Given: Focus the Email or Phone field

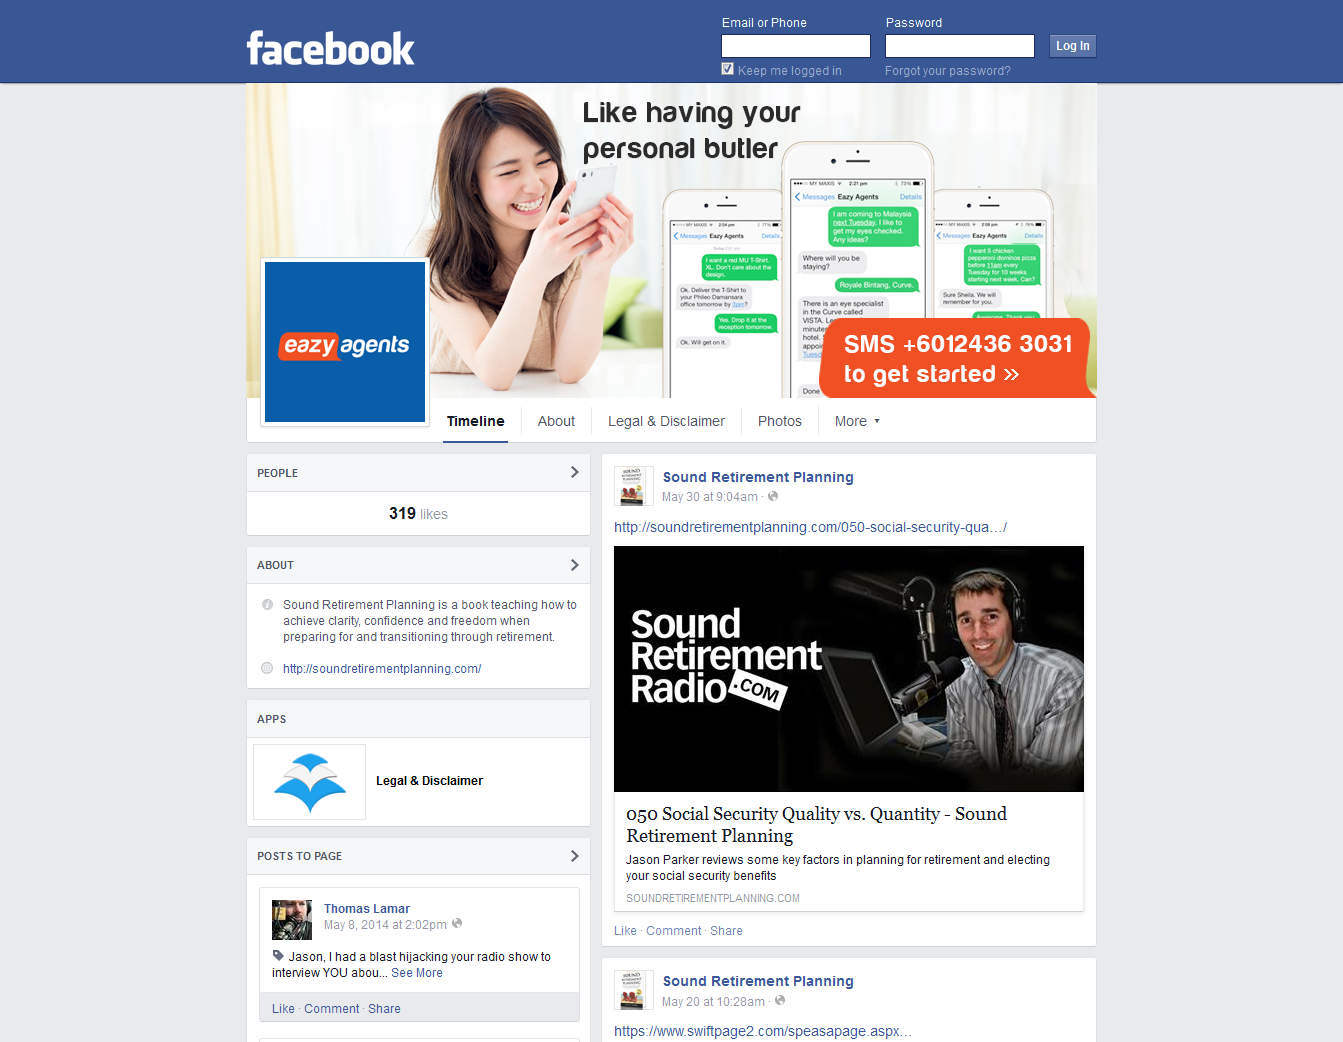Looking at the screenshot, I should point(796,46).
